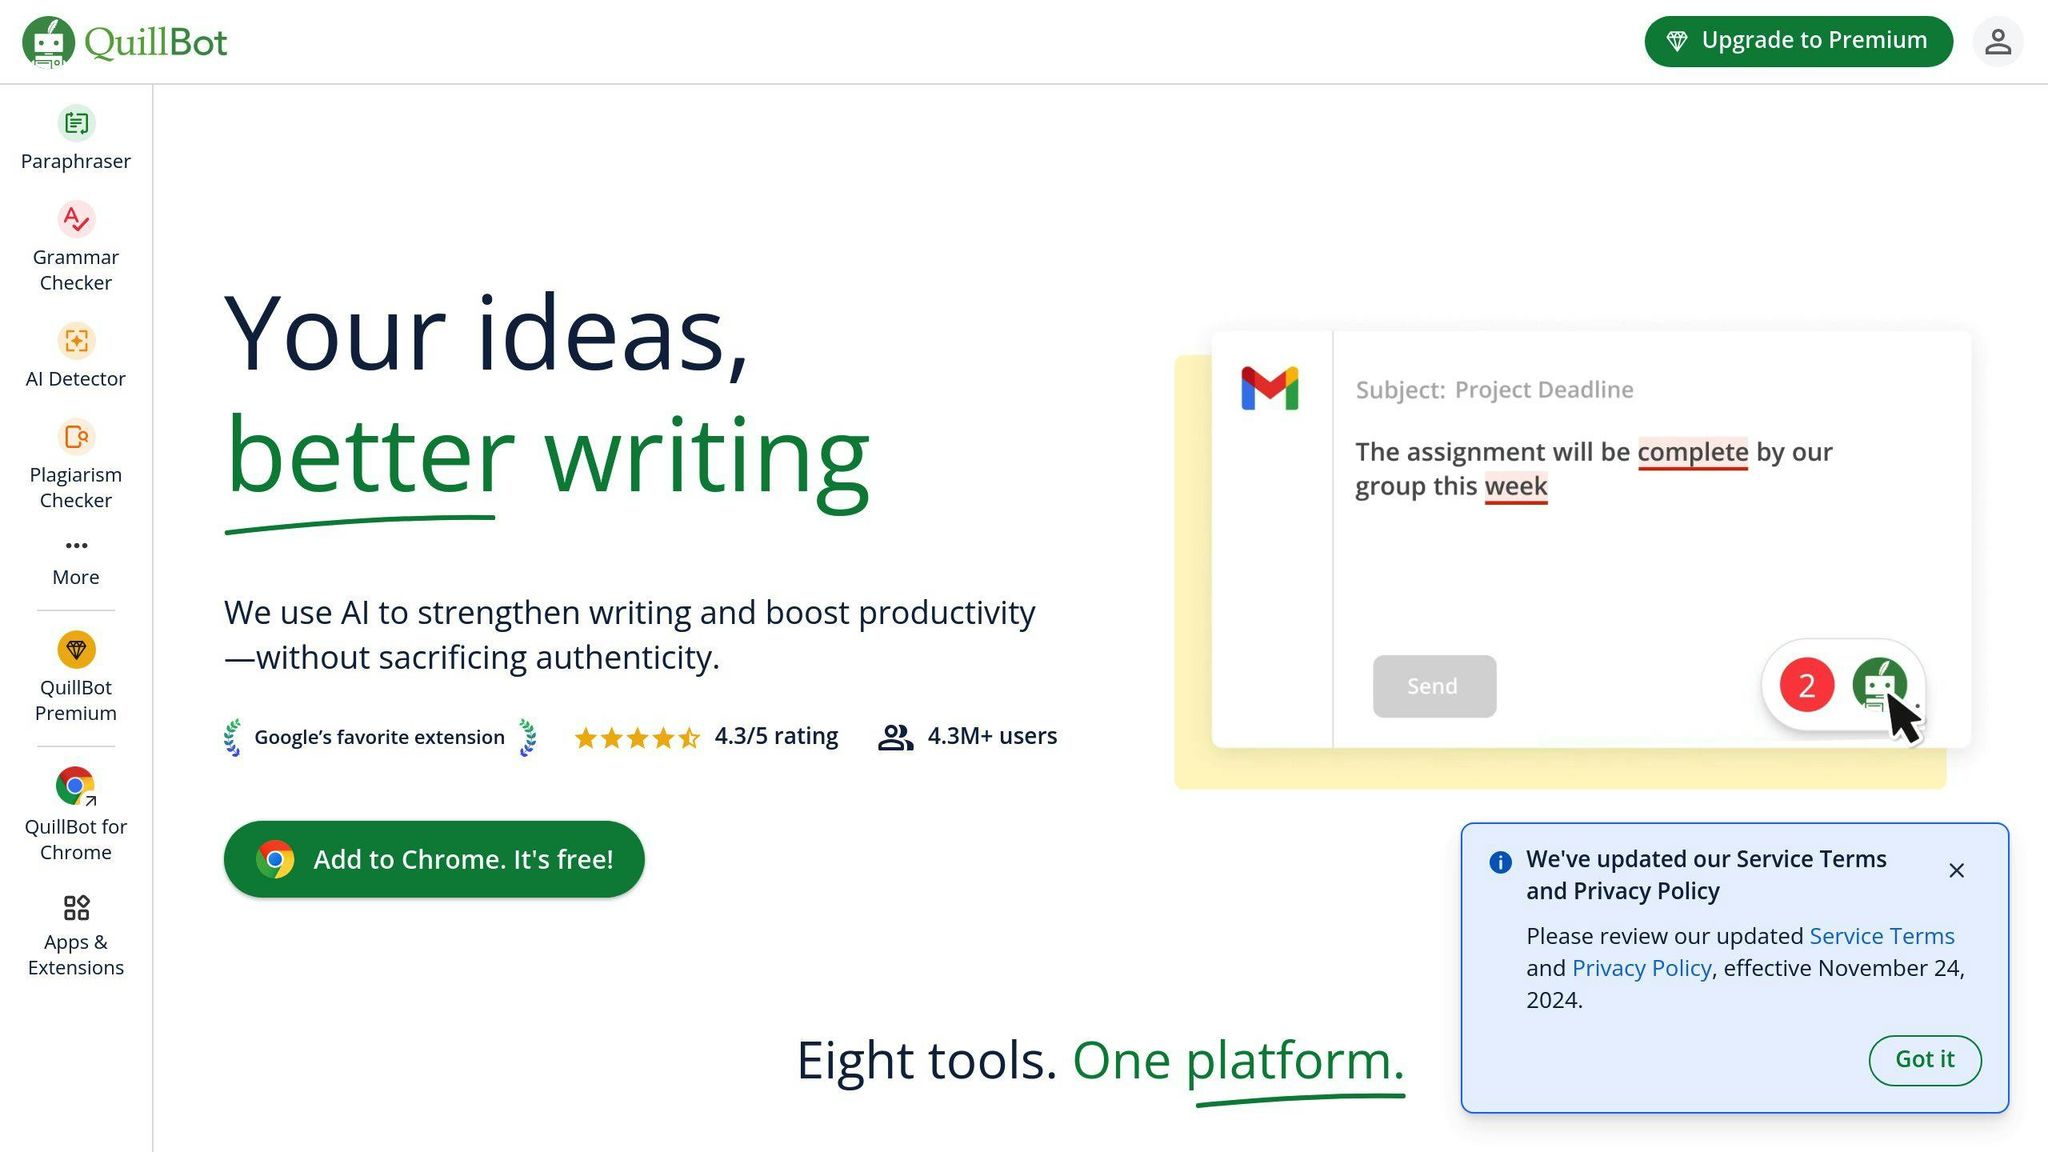This screenshot has height=1152, width=2048.
Task: Open the Service Terms link
Action: click(x=1881, y=936)
